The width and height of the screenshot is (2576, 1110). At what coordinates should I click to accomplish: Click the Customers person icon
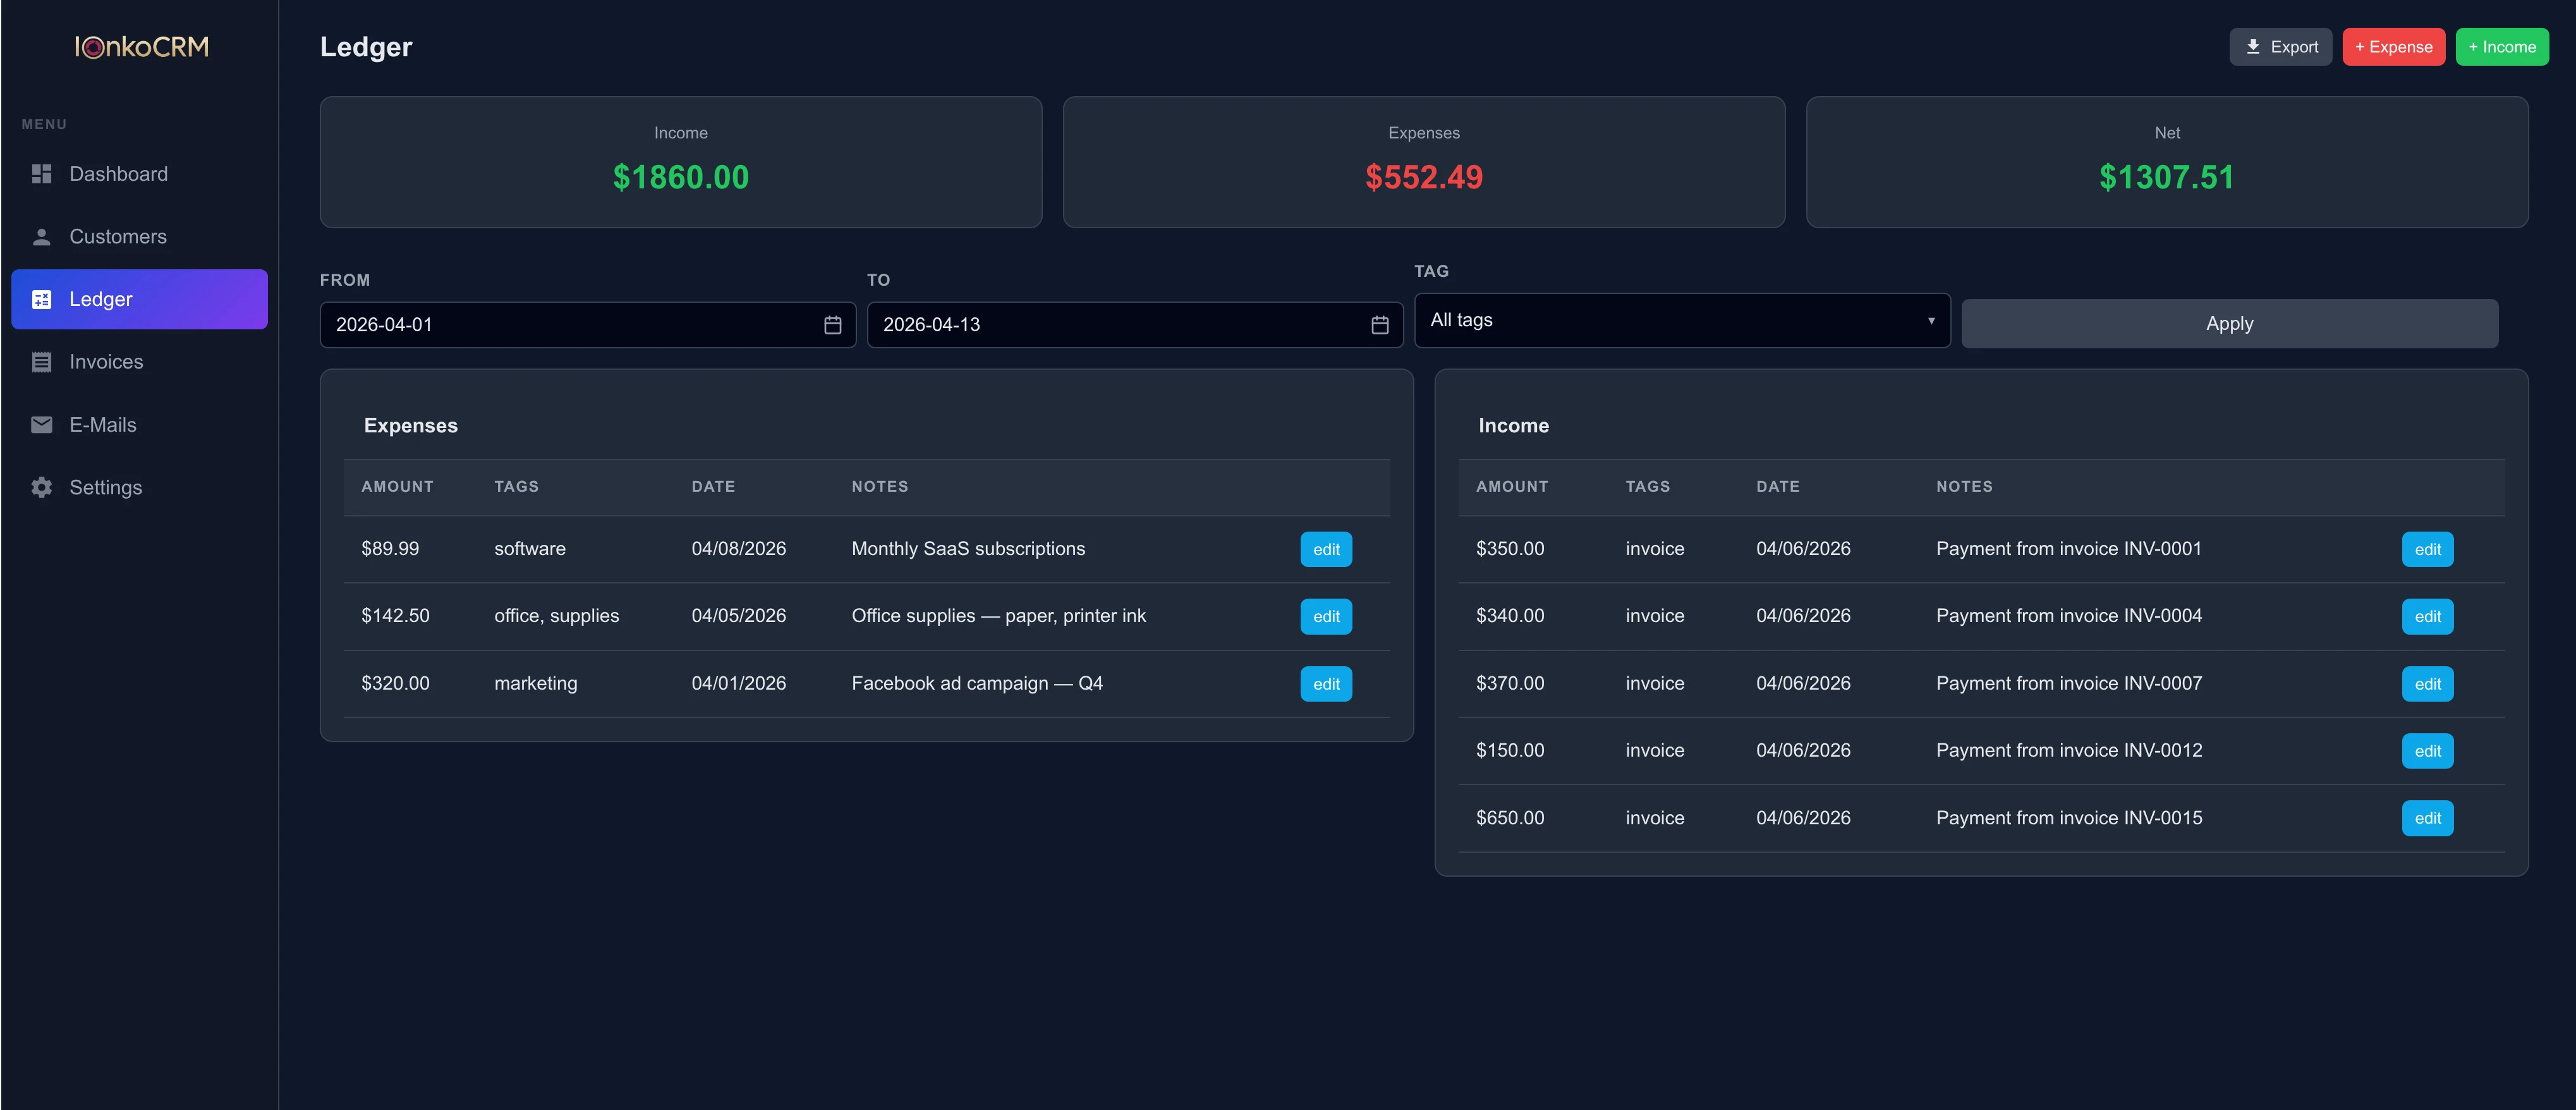(x=41, y=237)
